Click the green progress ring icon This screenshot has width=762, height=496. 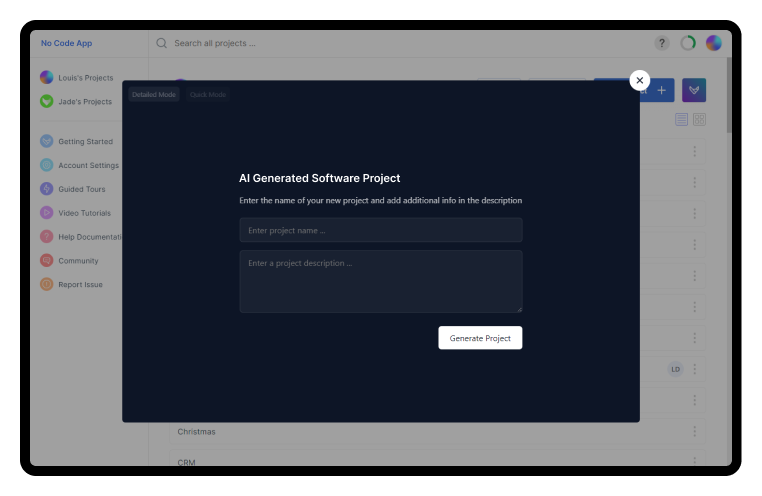click(688, 43)
